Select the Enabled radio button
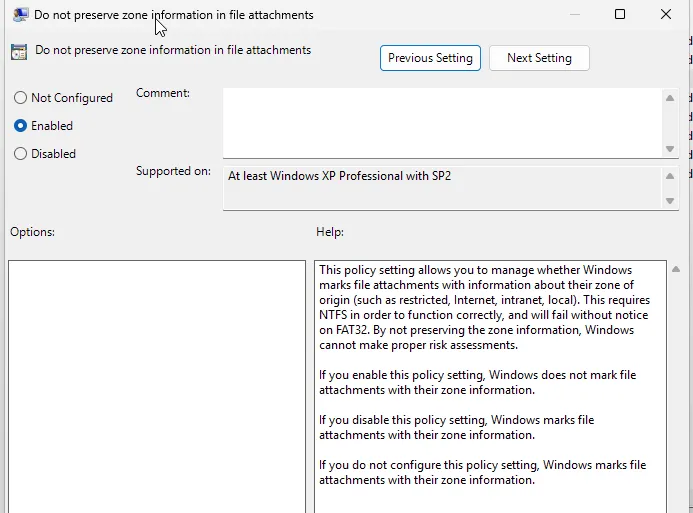The width and height of the screenshot is (693, 513). click(20, 126)
